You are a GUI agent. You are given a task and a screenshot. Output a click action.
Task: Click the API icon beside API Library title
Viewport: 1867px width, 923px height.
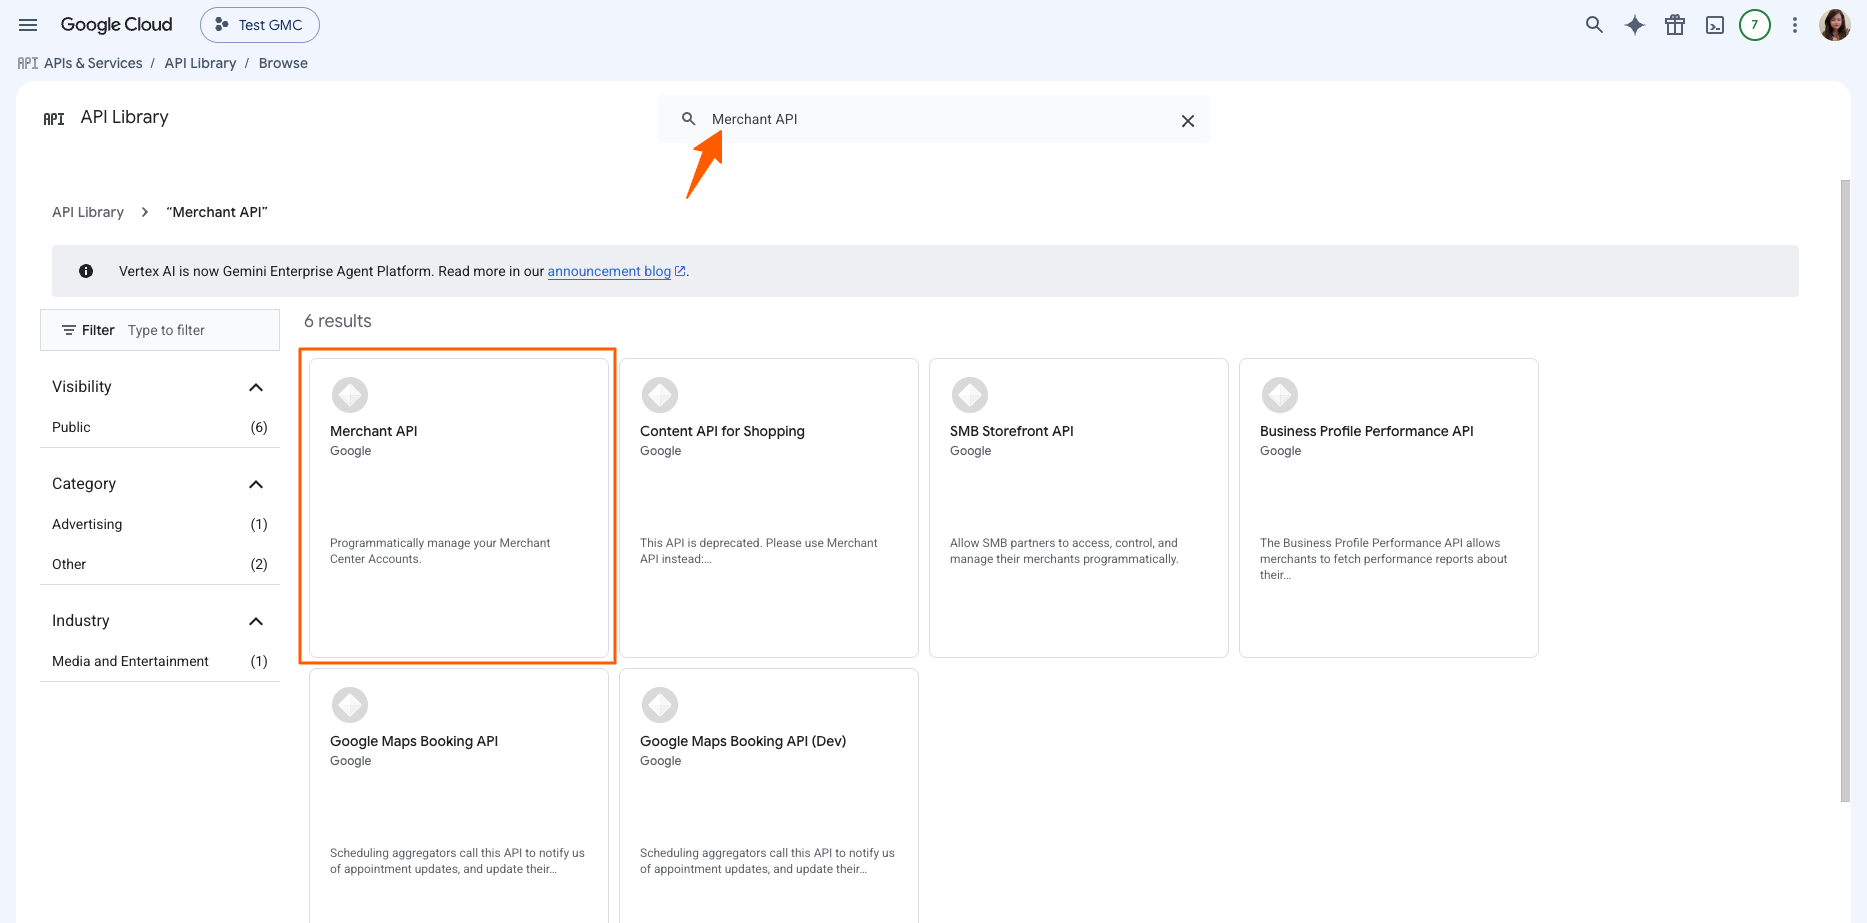point(54,119)
